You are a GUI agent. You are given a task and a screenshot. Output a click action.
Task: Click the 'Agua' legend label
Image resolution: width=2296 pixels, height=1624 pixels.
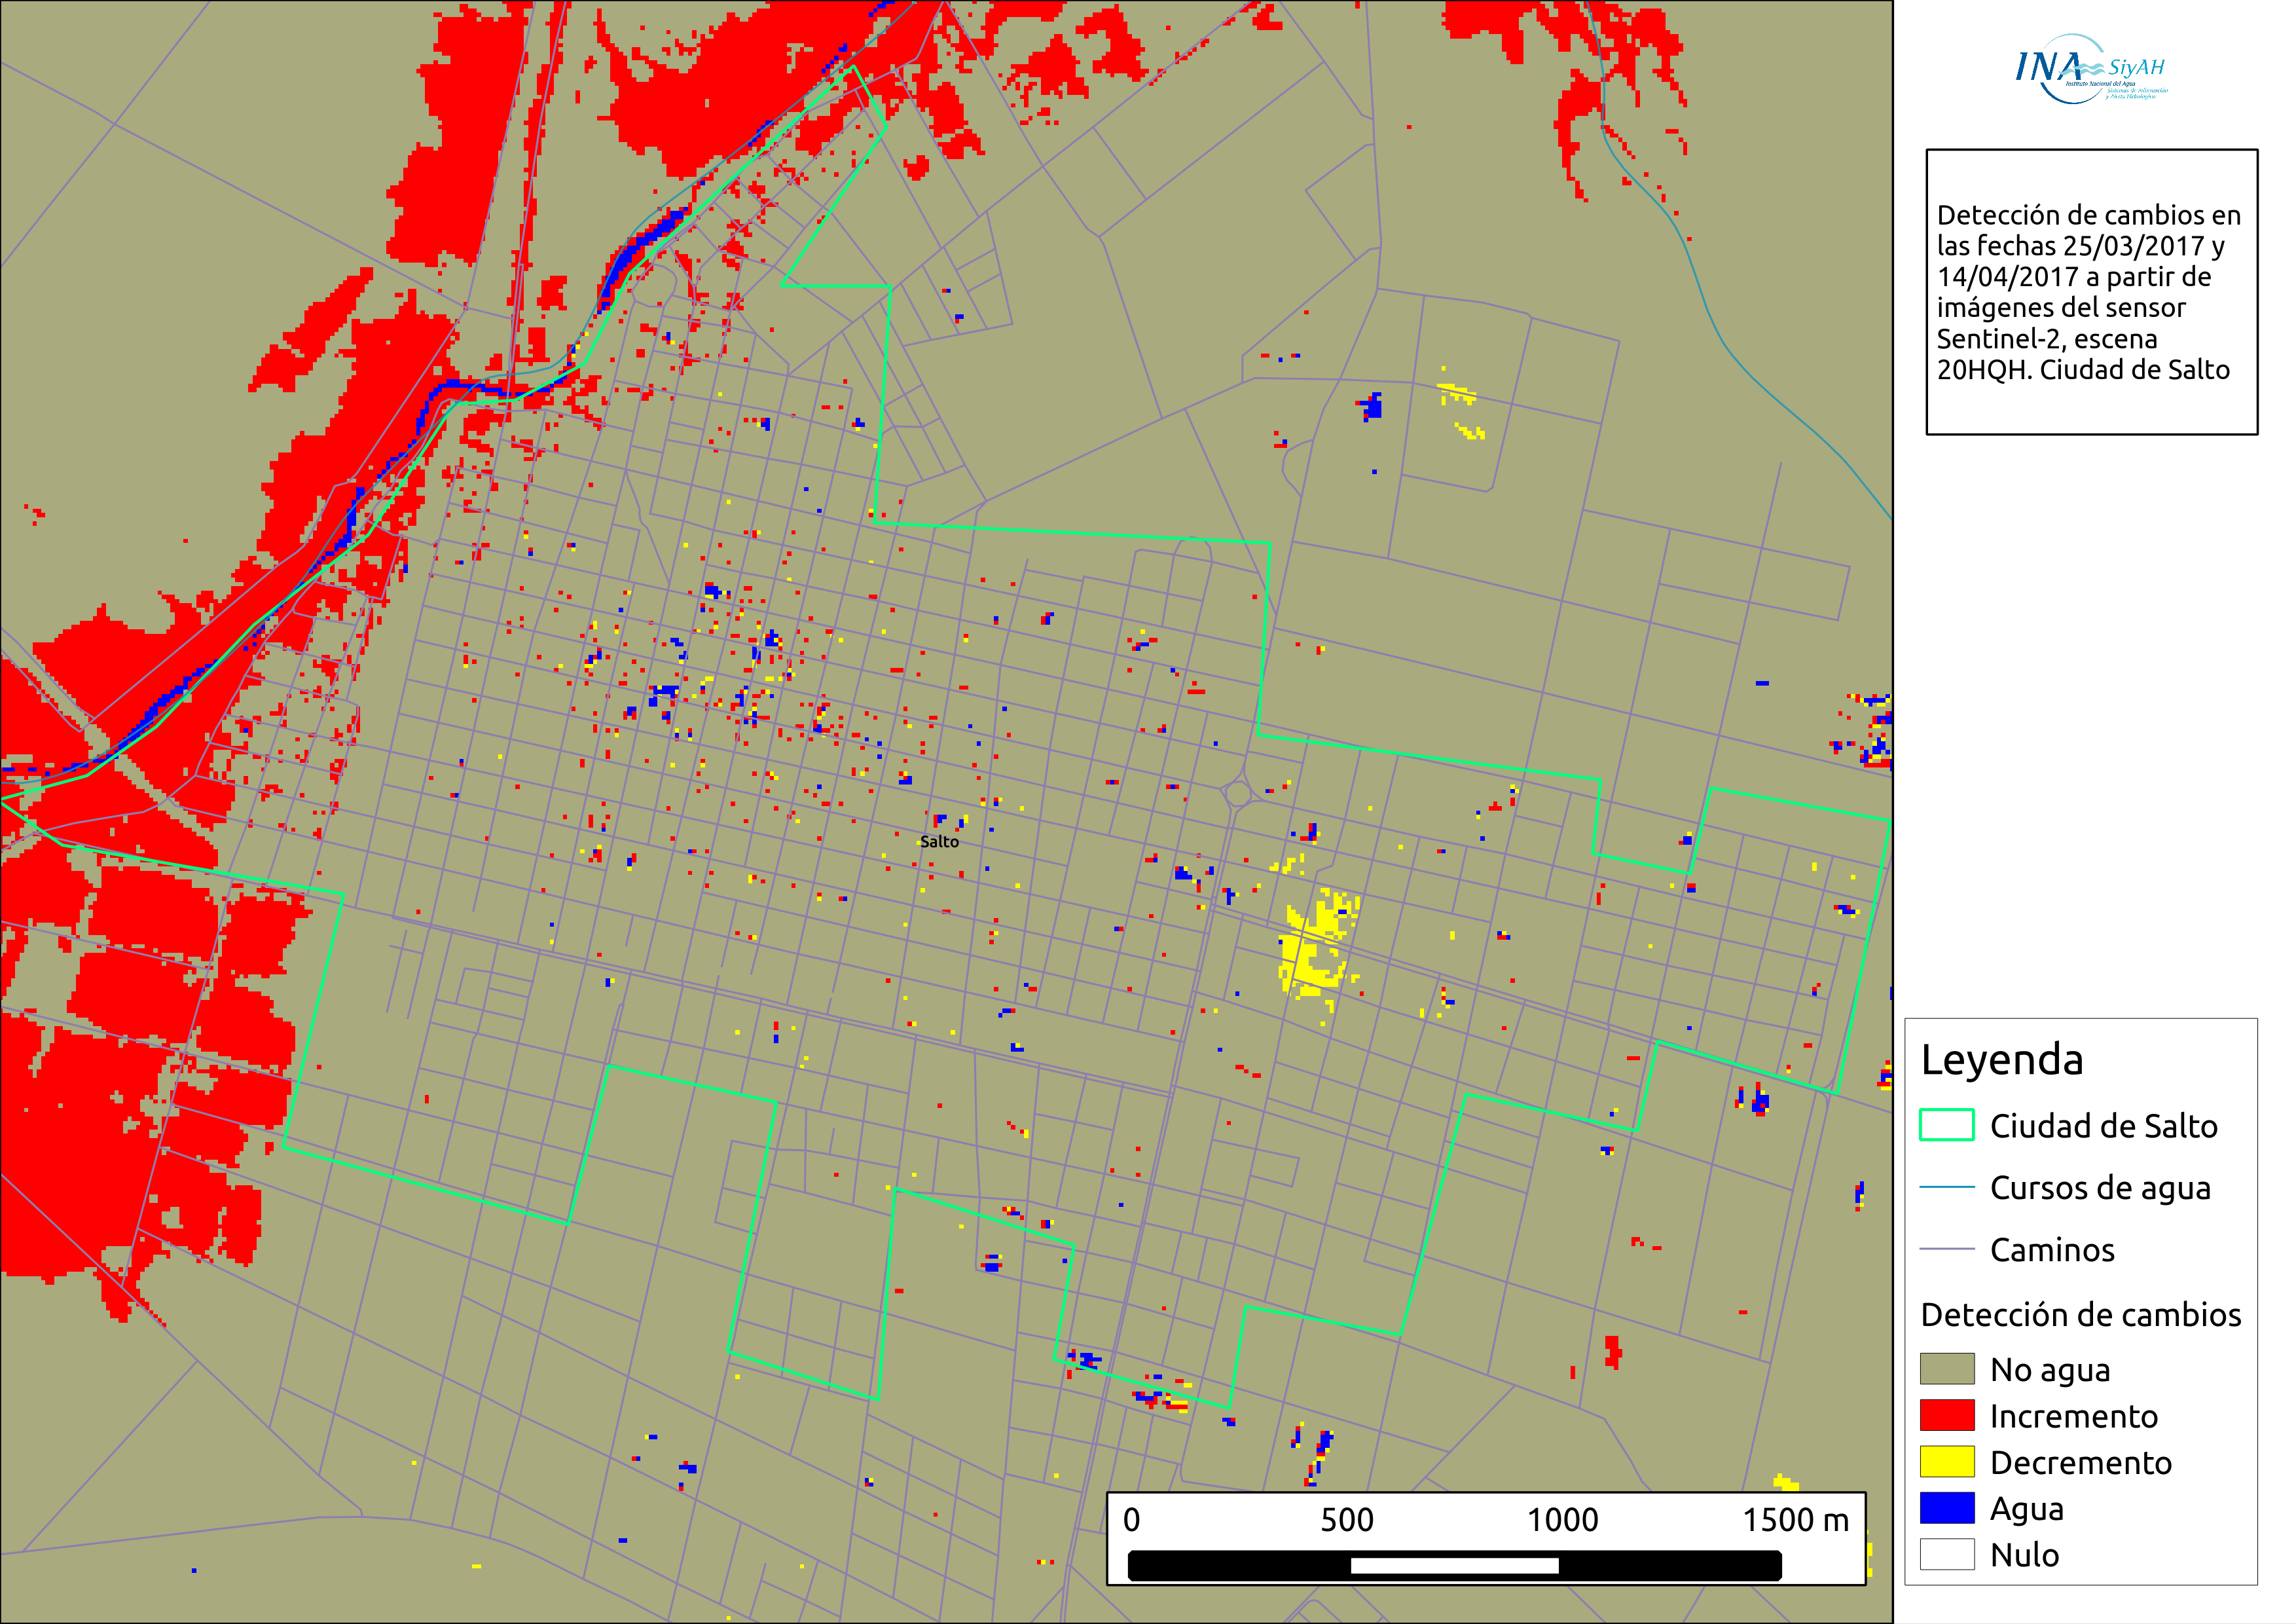click(2026, 1510)
